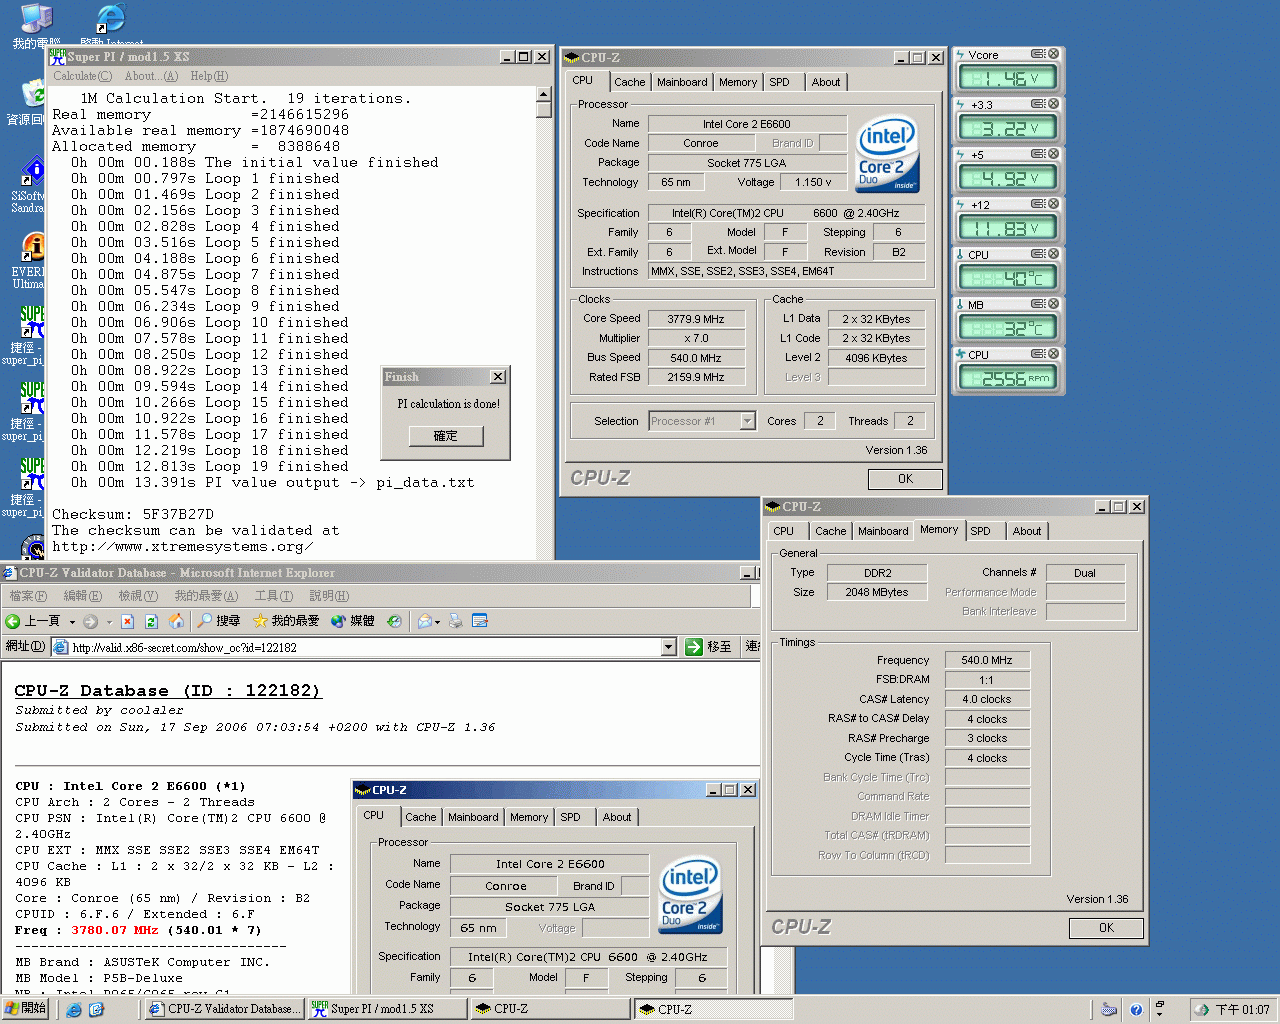Open IE Search toolbar button
The image size is (1280, 1024).
tap(219, 621)
